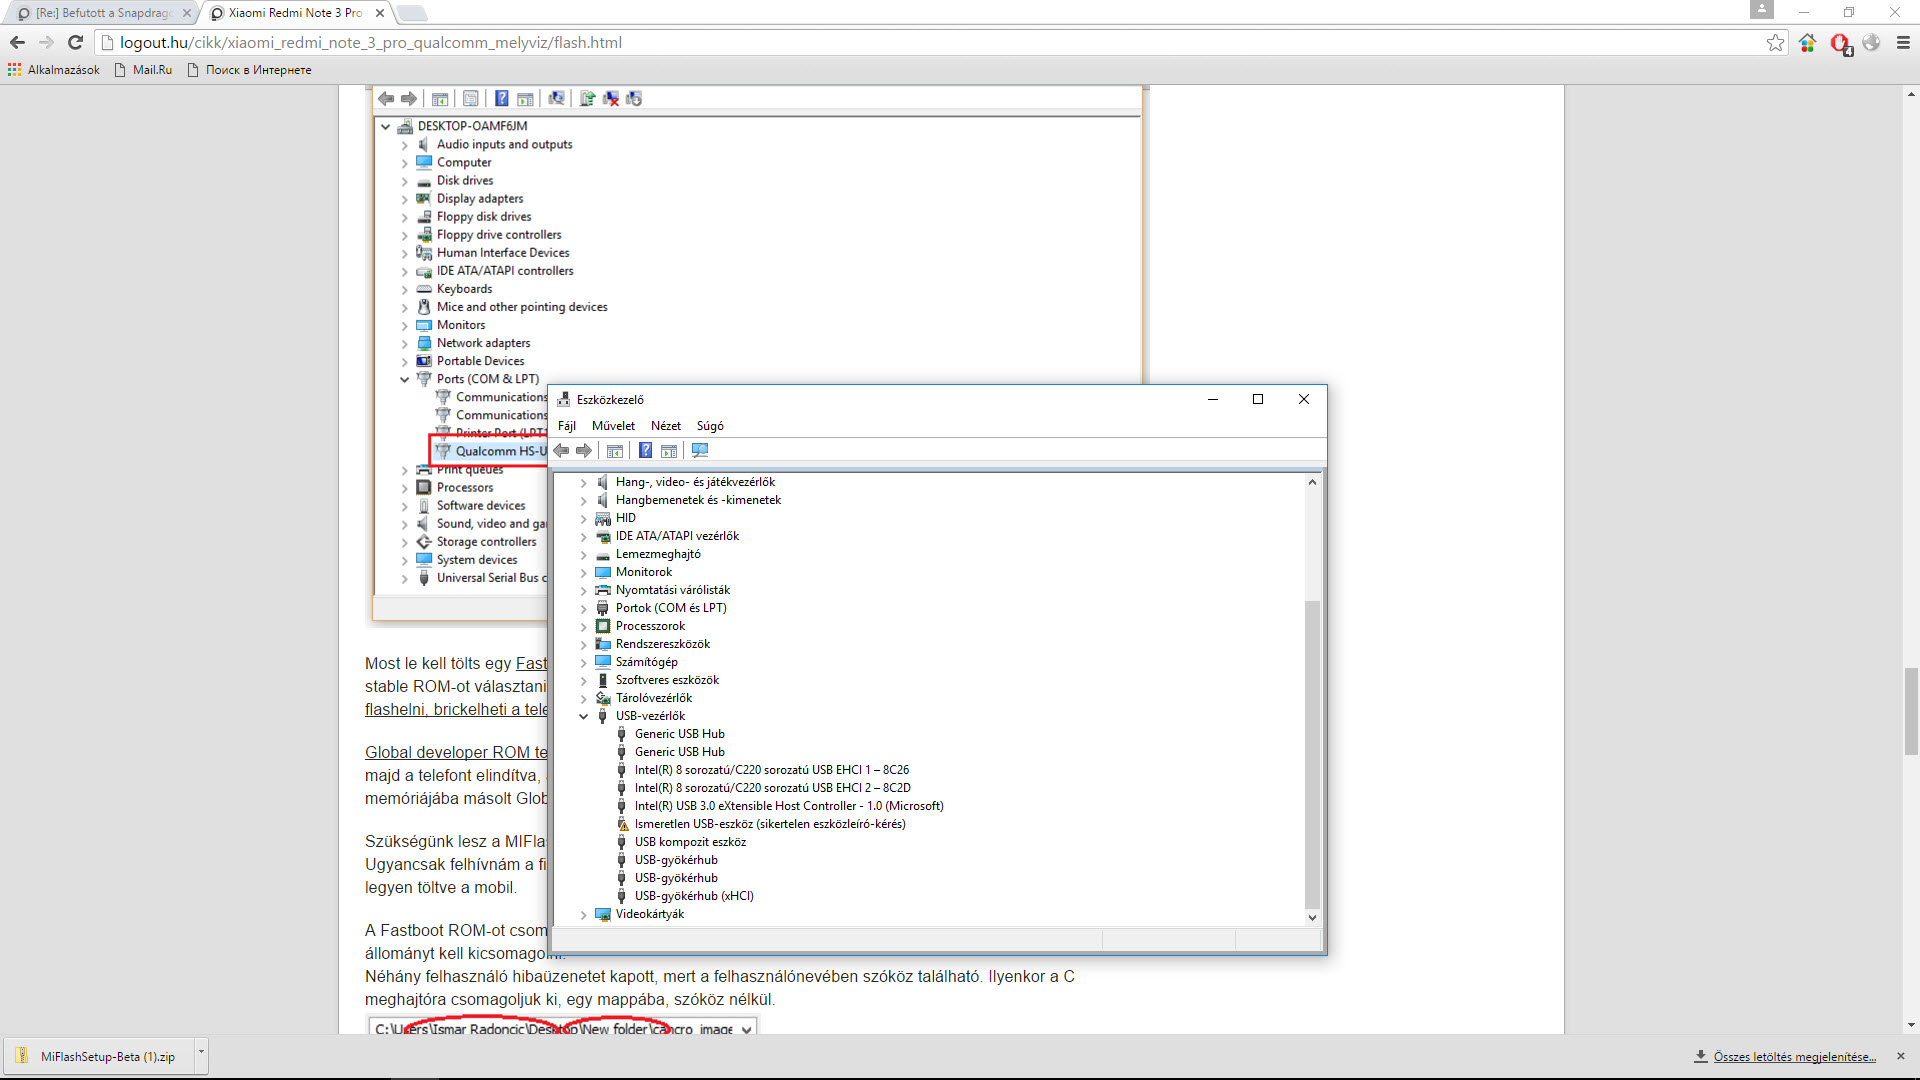Click the browser page vertical scrollbar thumb
The height and width of the screenshot is (1080, 1920).
[1911, 711]
